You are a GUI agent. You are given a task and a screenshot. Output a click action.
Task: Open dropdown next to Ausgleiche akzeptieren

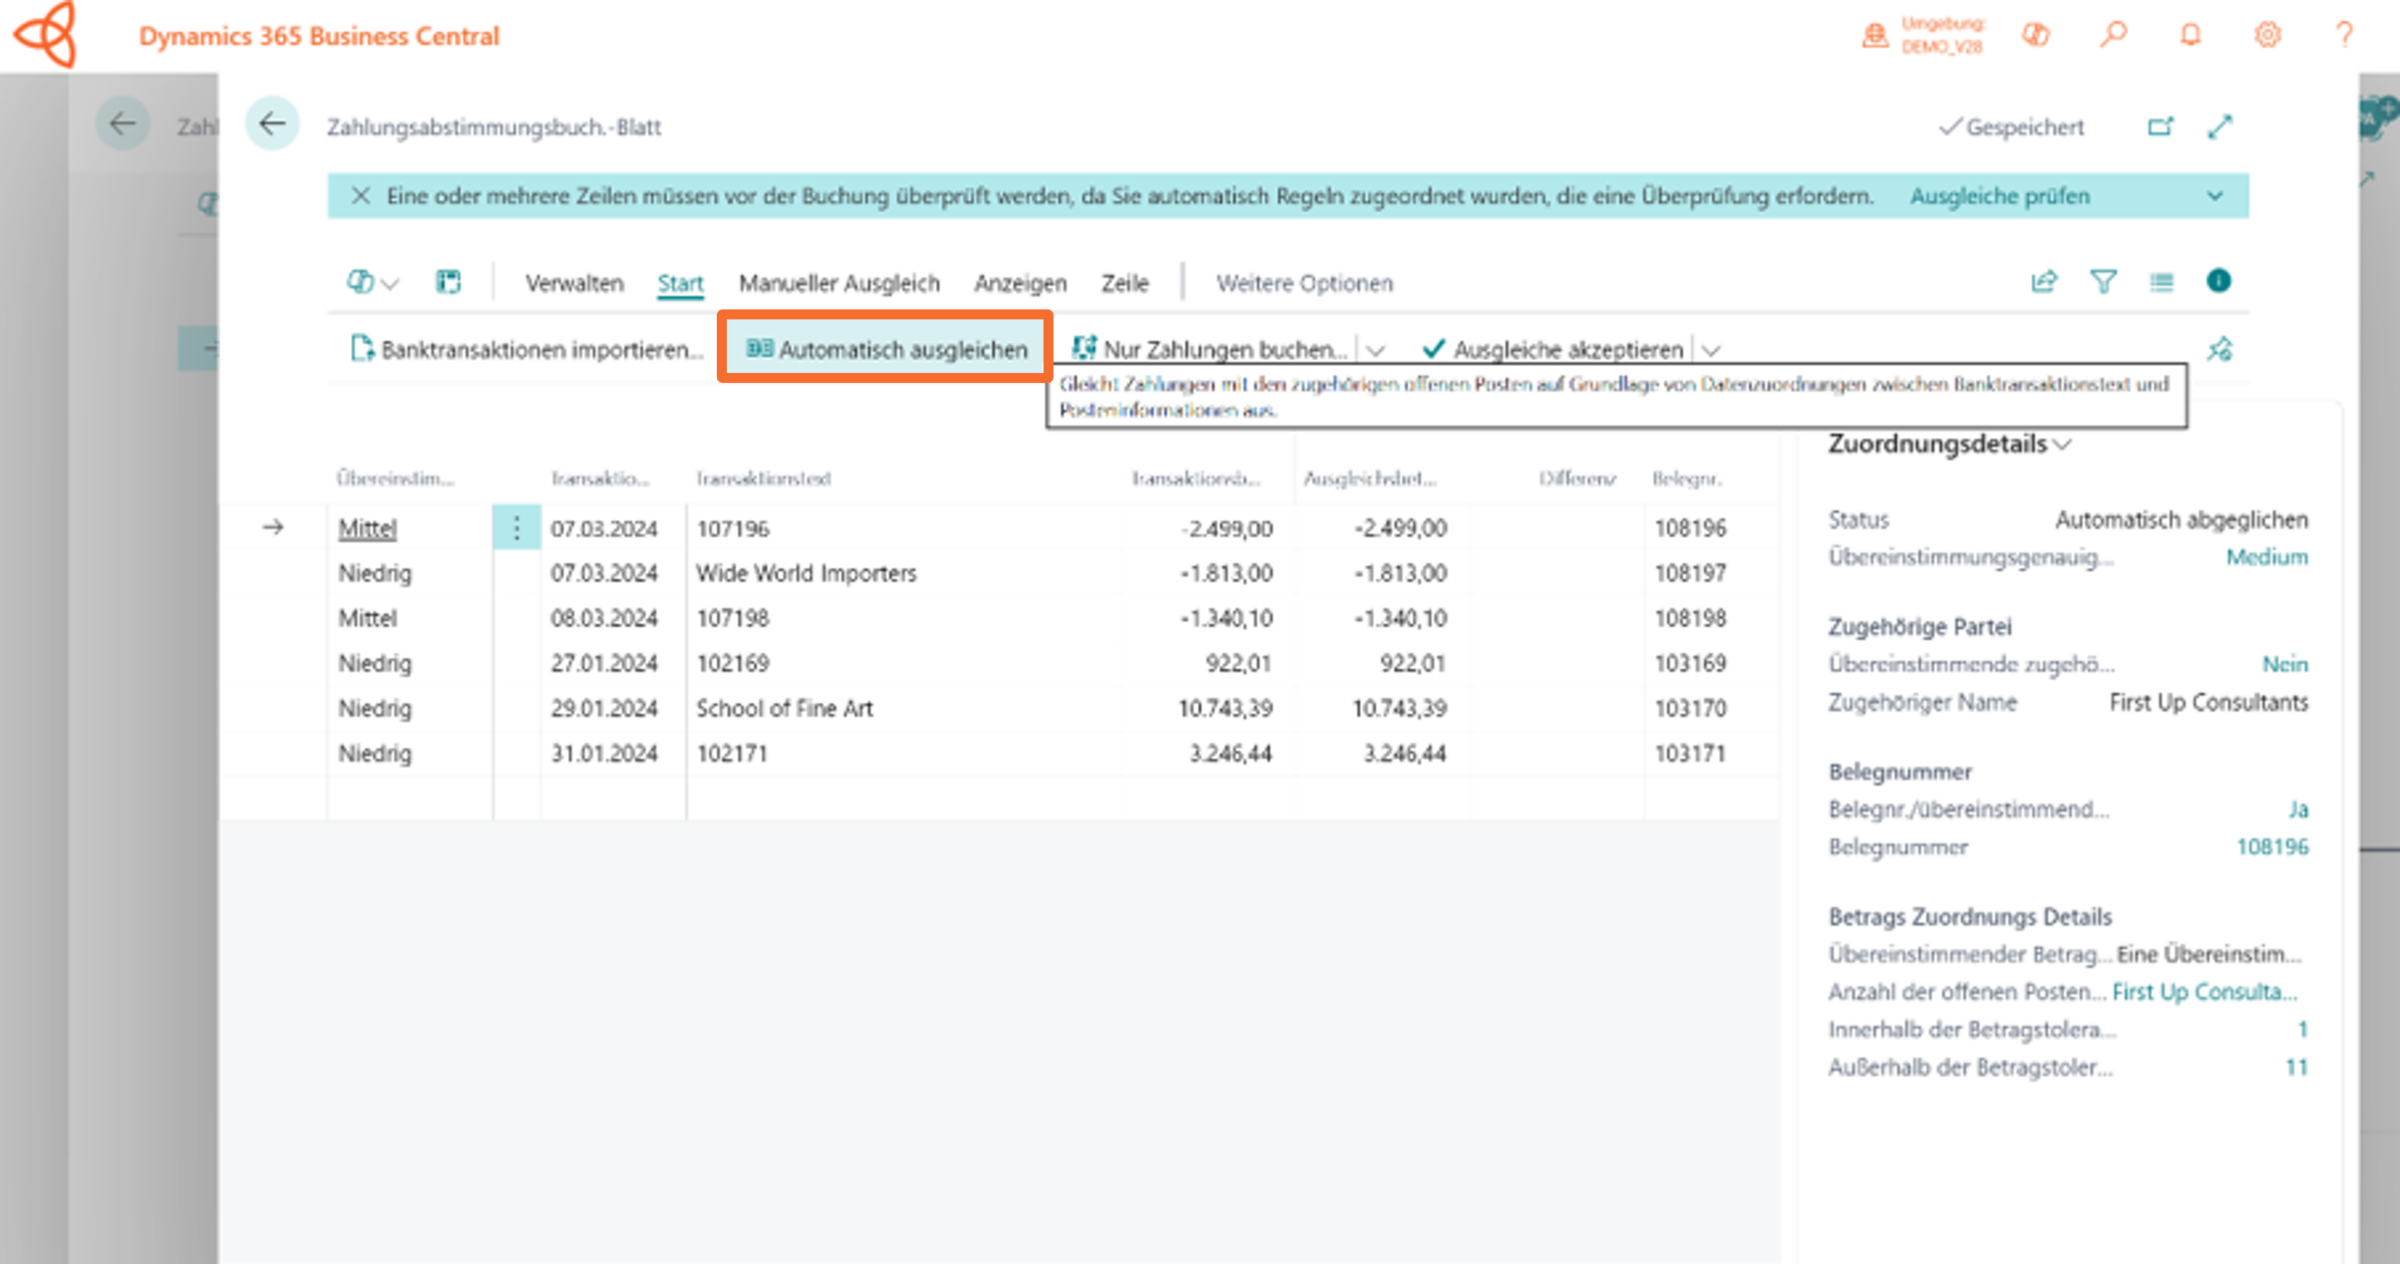pos(1711,350)
